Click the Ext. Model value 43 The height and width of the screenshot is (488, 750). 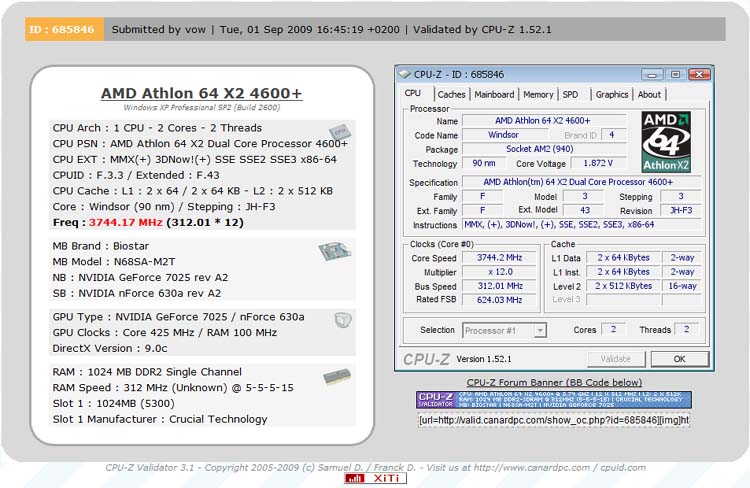(x=585, y=211)
